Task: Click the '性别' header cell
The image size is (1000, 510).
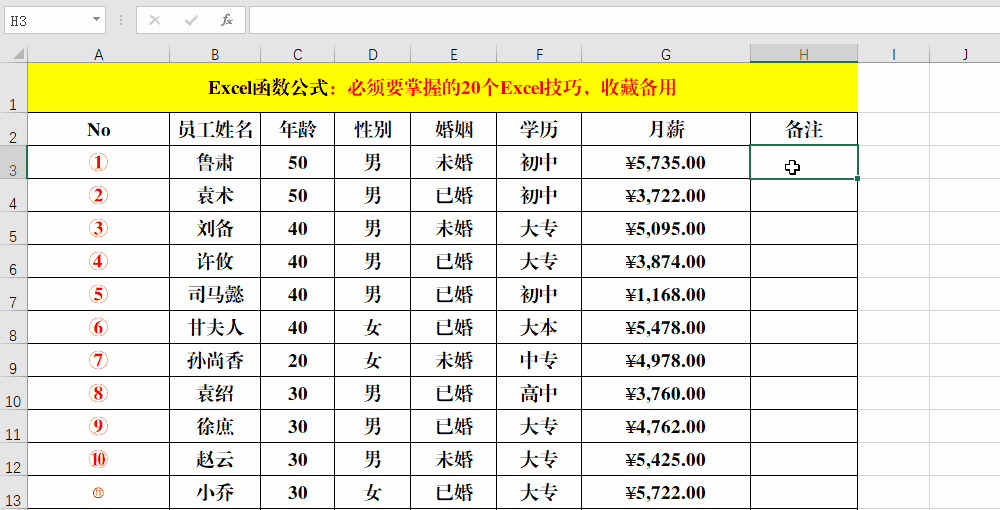Action: [372, 129]
